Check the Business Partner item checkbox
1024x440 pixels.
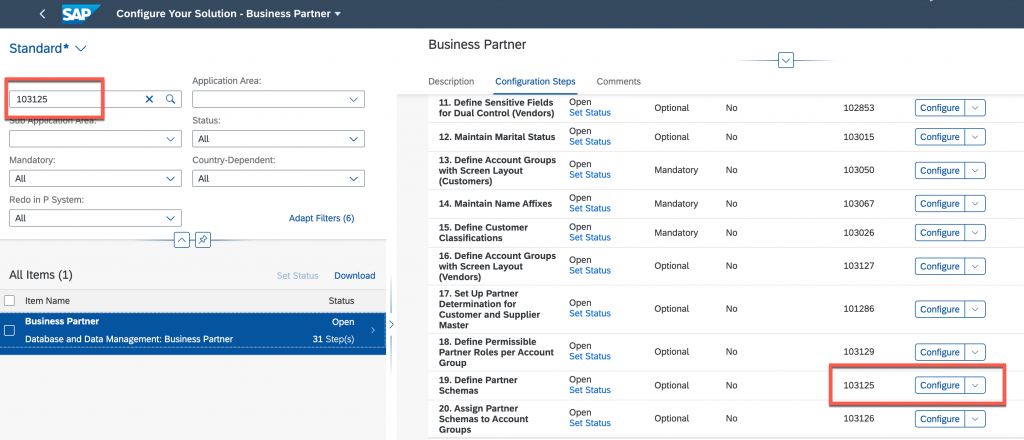pyautogui.click(x=10, y=330)
